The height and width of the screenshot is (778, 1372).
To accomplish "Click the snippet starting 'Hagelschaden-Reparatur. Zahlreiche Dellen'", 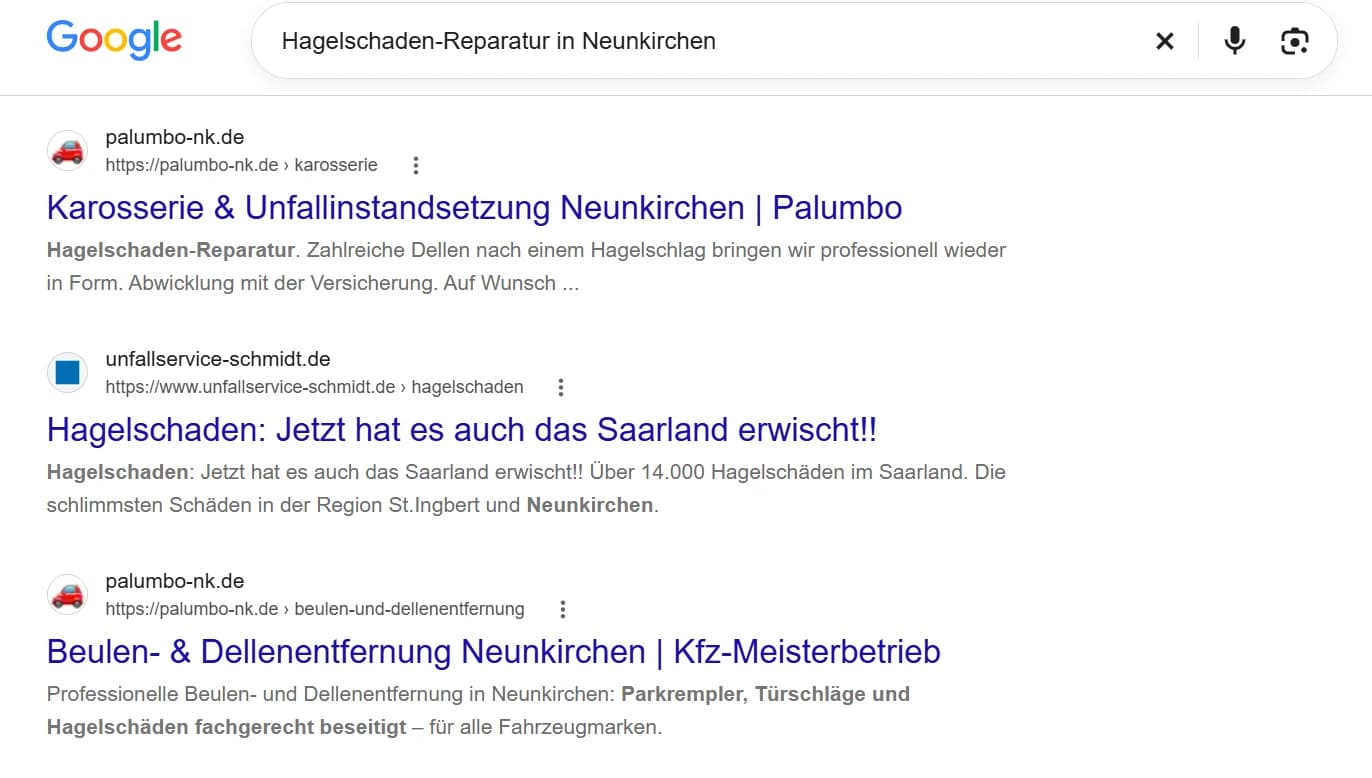I will coord(526,266).
